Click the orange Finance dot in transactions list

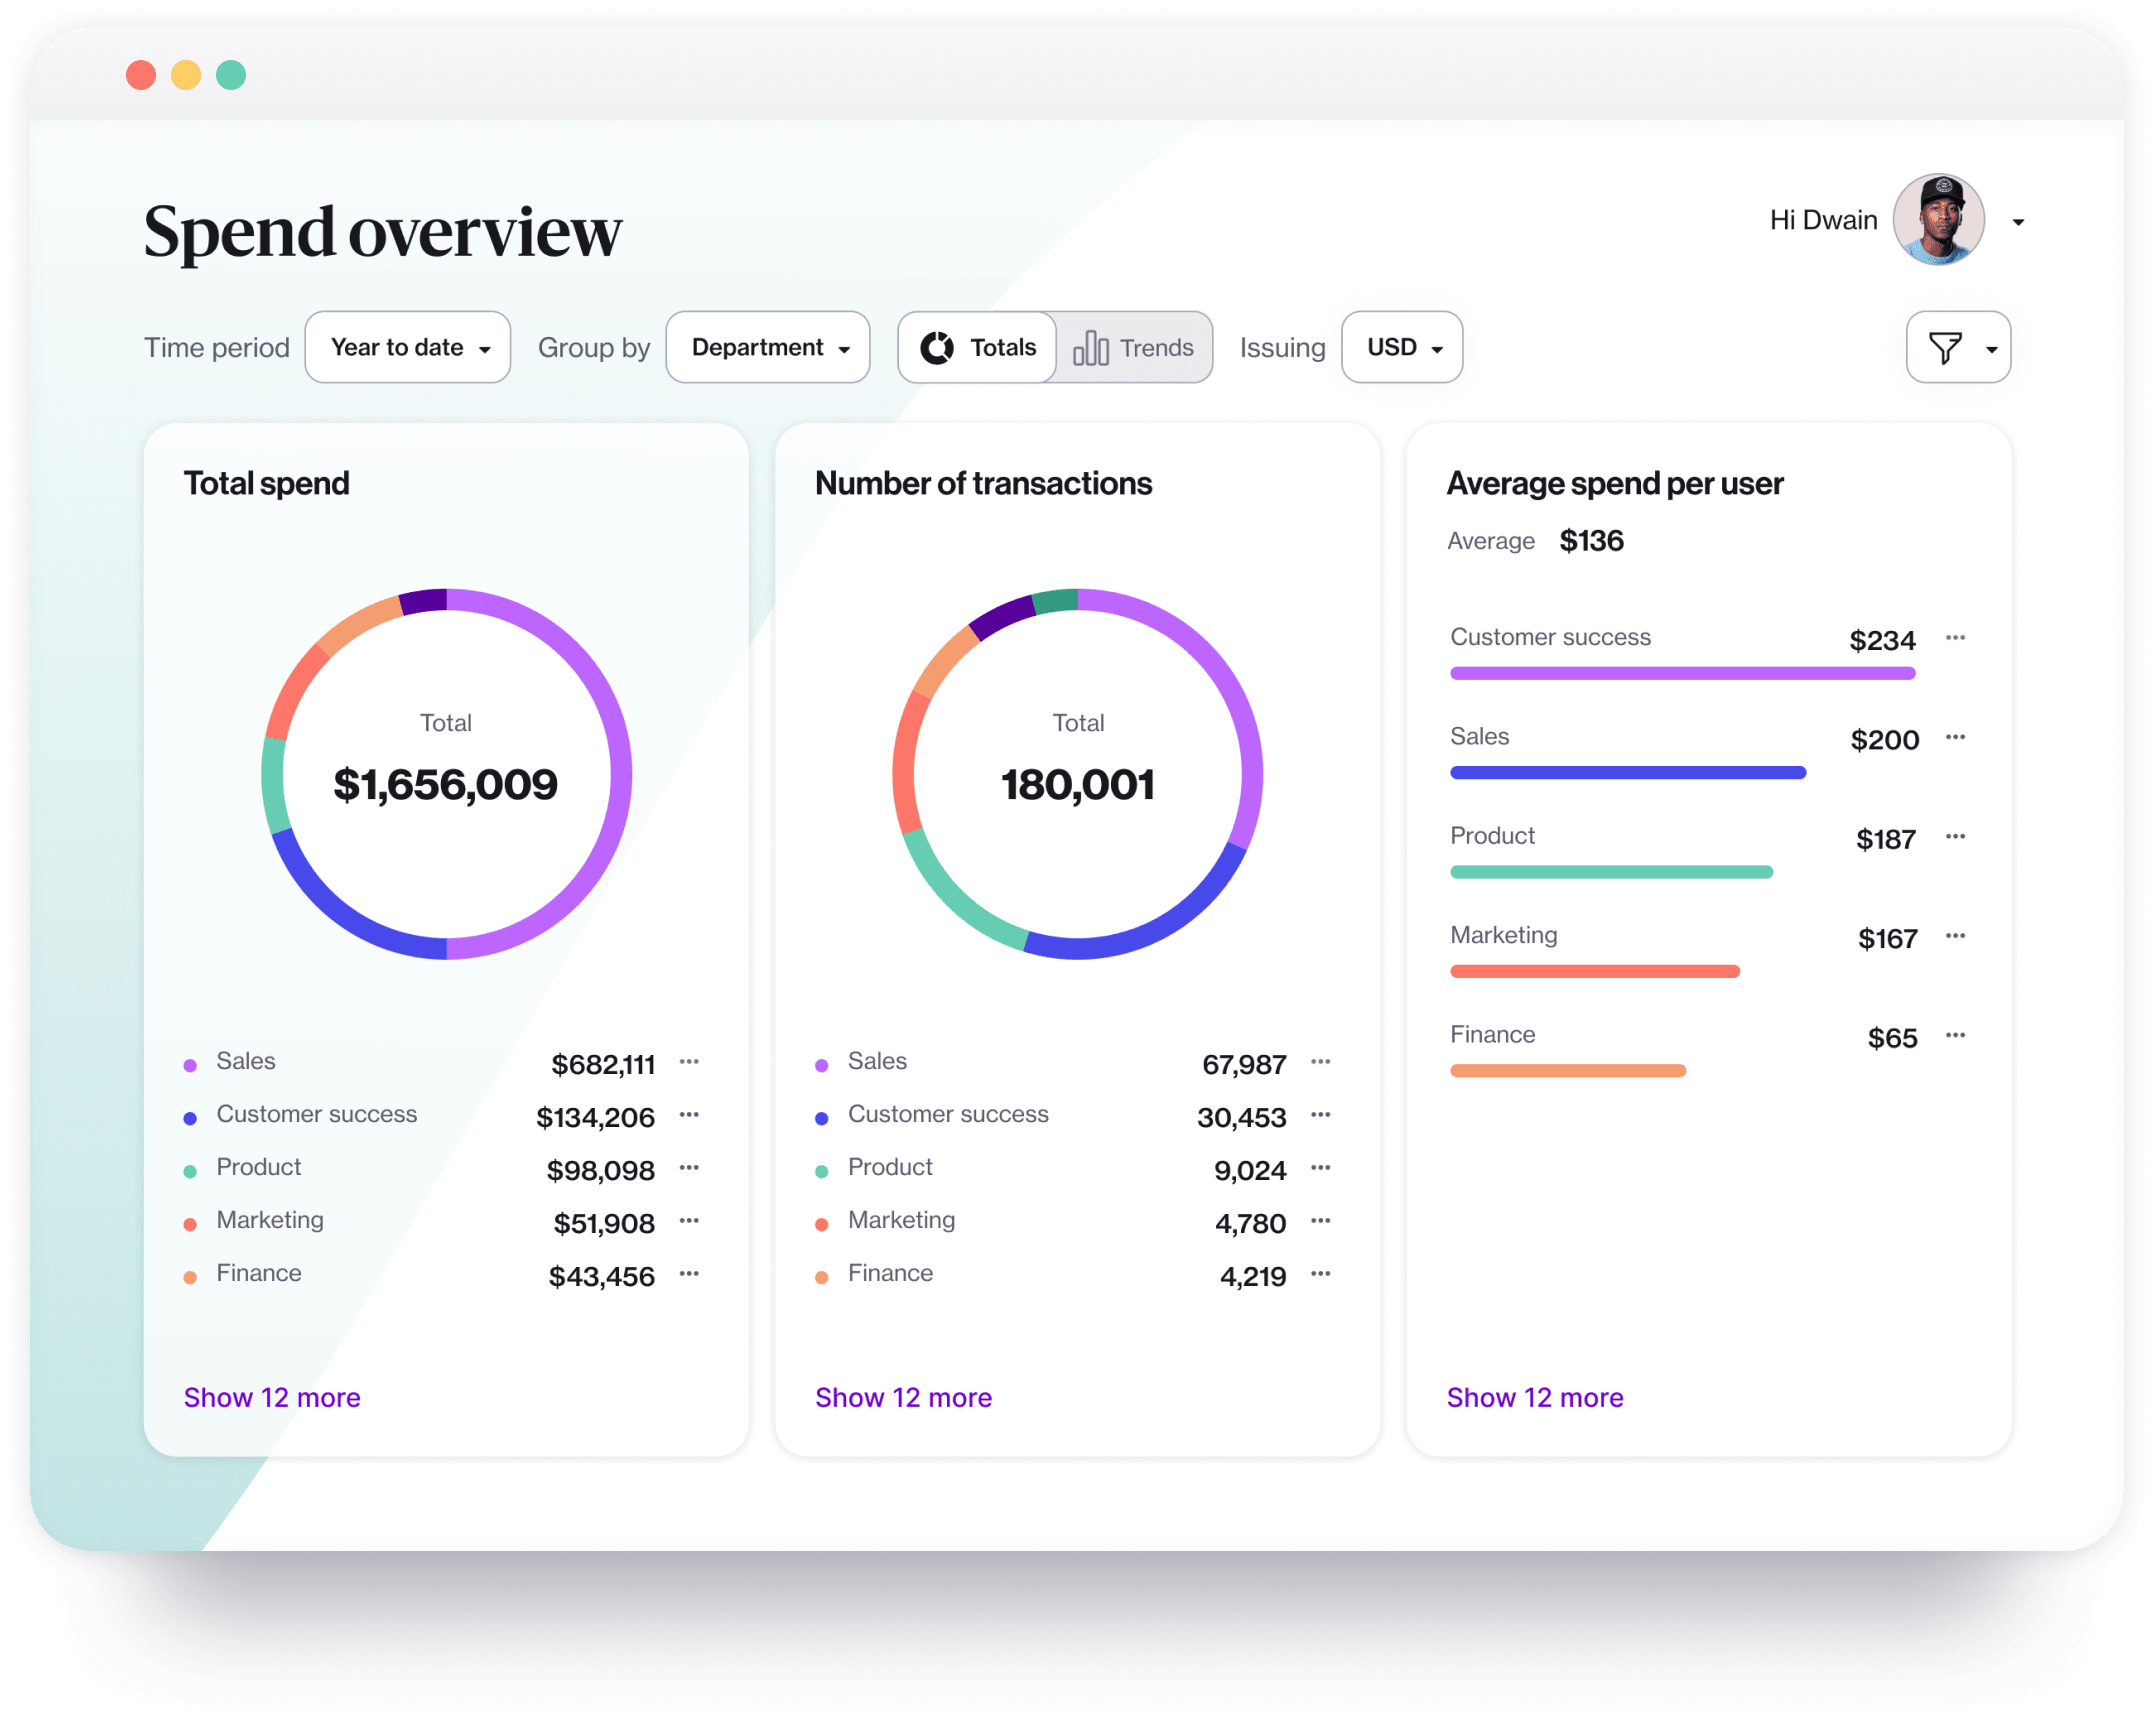[822, 1277]
